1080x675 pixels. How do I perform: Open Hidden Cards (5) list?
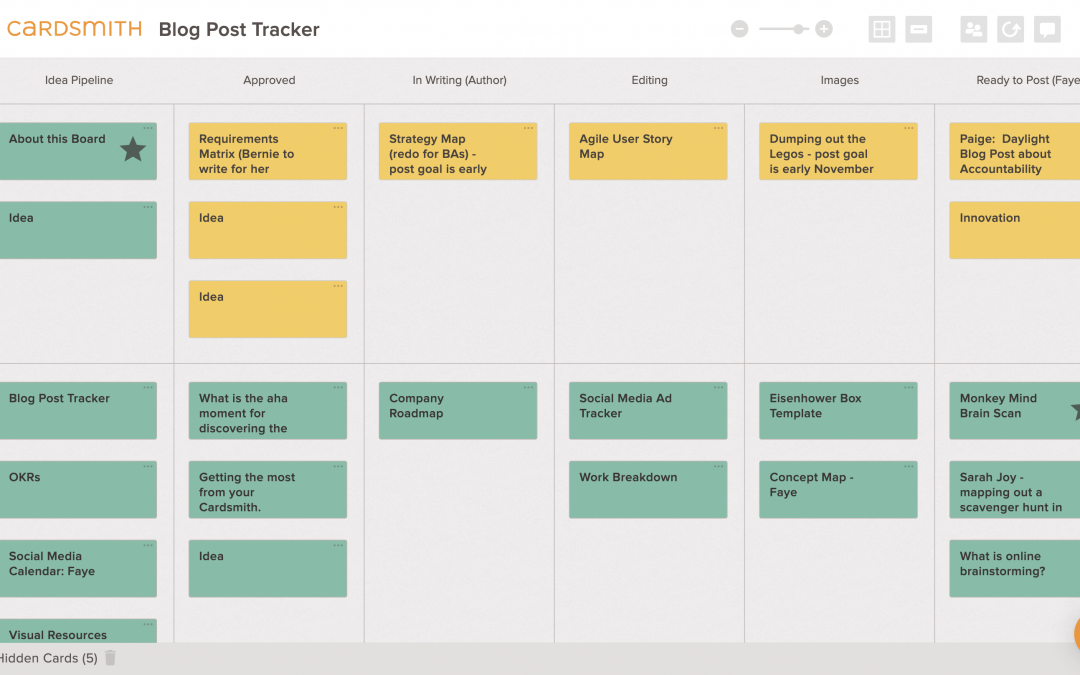coord(48,658)
